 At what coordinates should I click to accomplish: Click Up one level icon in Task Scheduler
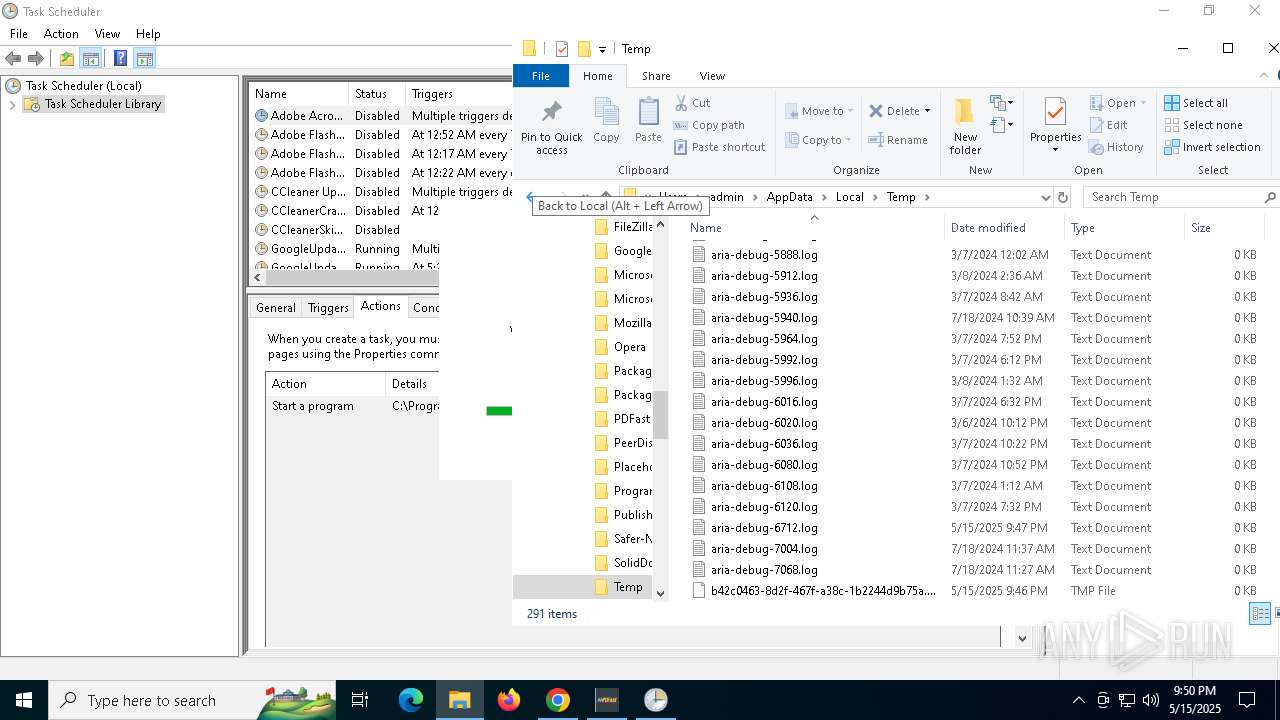pyautogui.click(x=67, y=59)
